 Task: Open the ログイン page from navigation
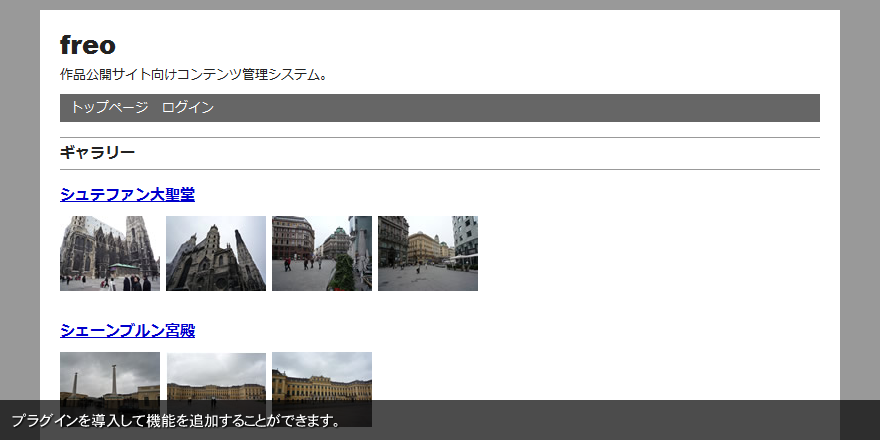[x=187, y=108]
